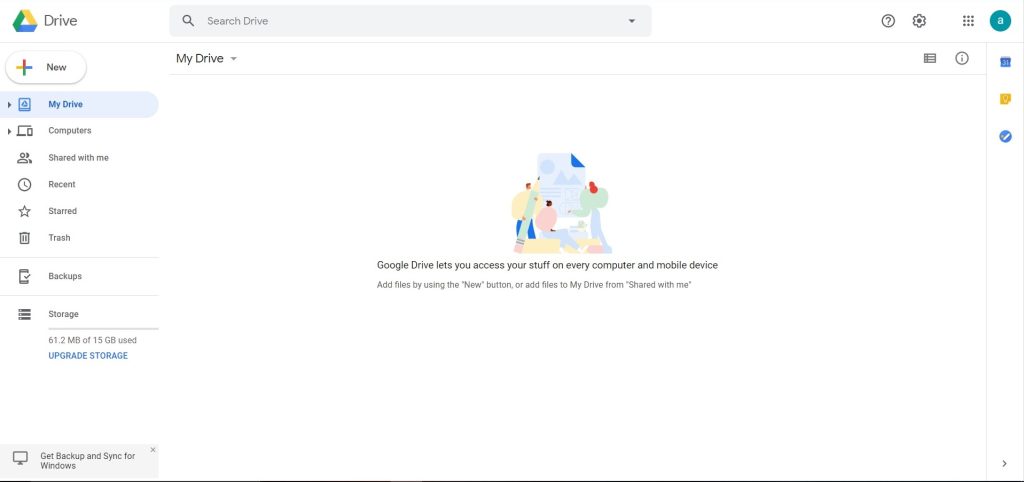
Task: Switch to list layout view
Action: click(x=930, y=59)
